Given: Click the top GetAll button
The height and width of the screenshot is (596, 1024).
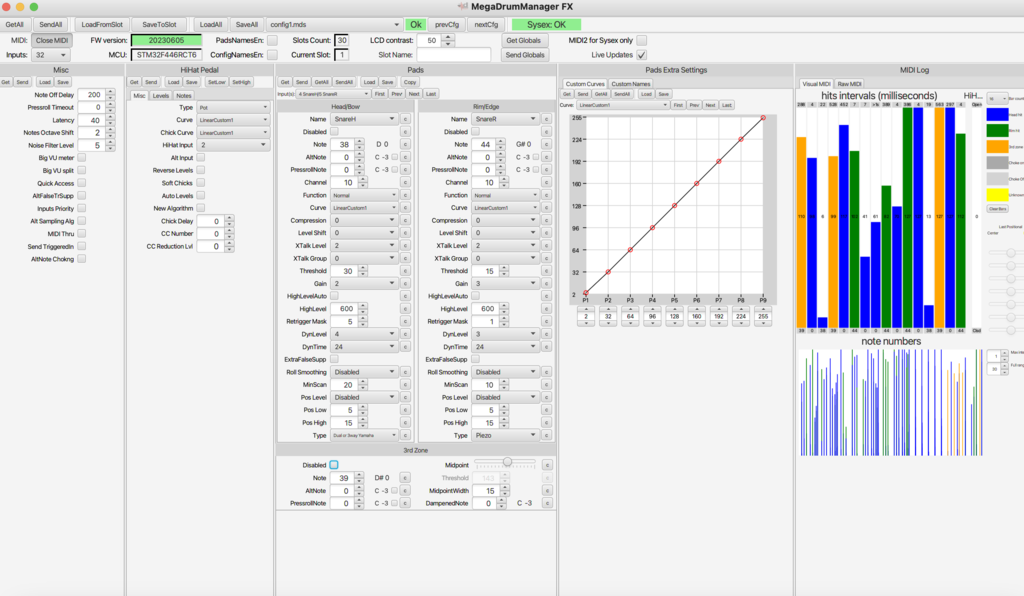Looking at the screenshot, I should pos(14,25).
